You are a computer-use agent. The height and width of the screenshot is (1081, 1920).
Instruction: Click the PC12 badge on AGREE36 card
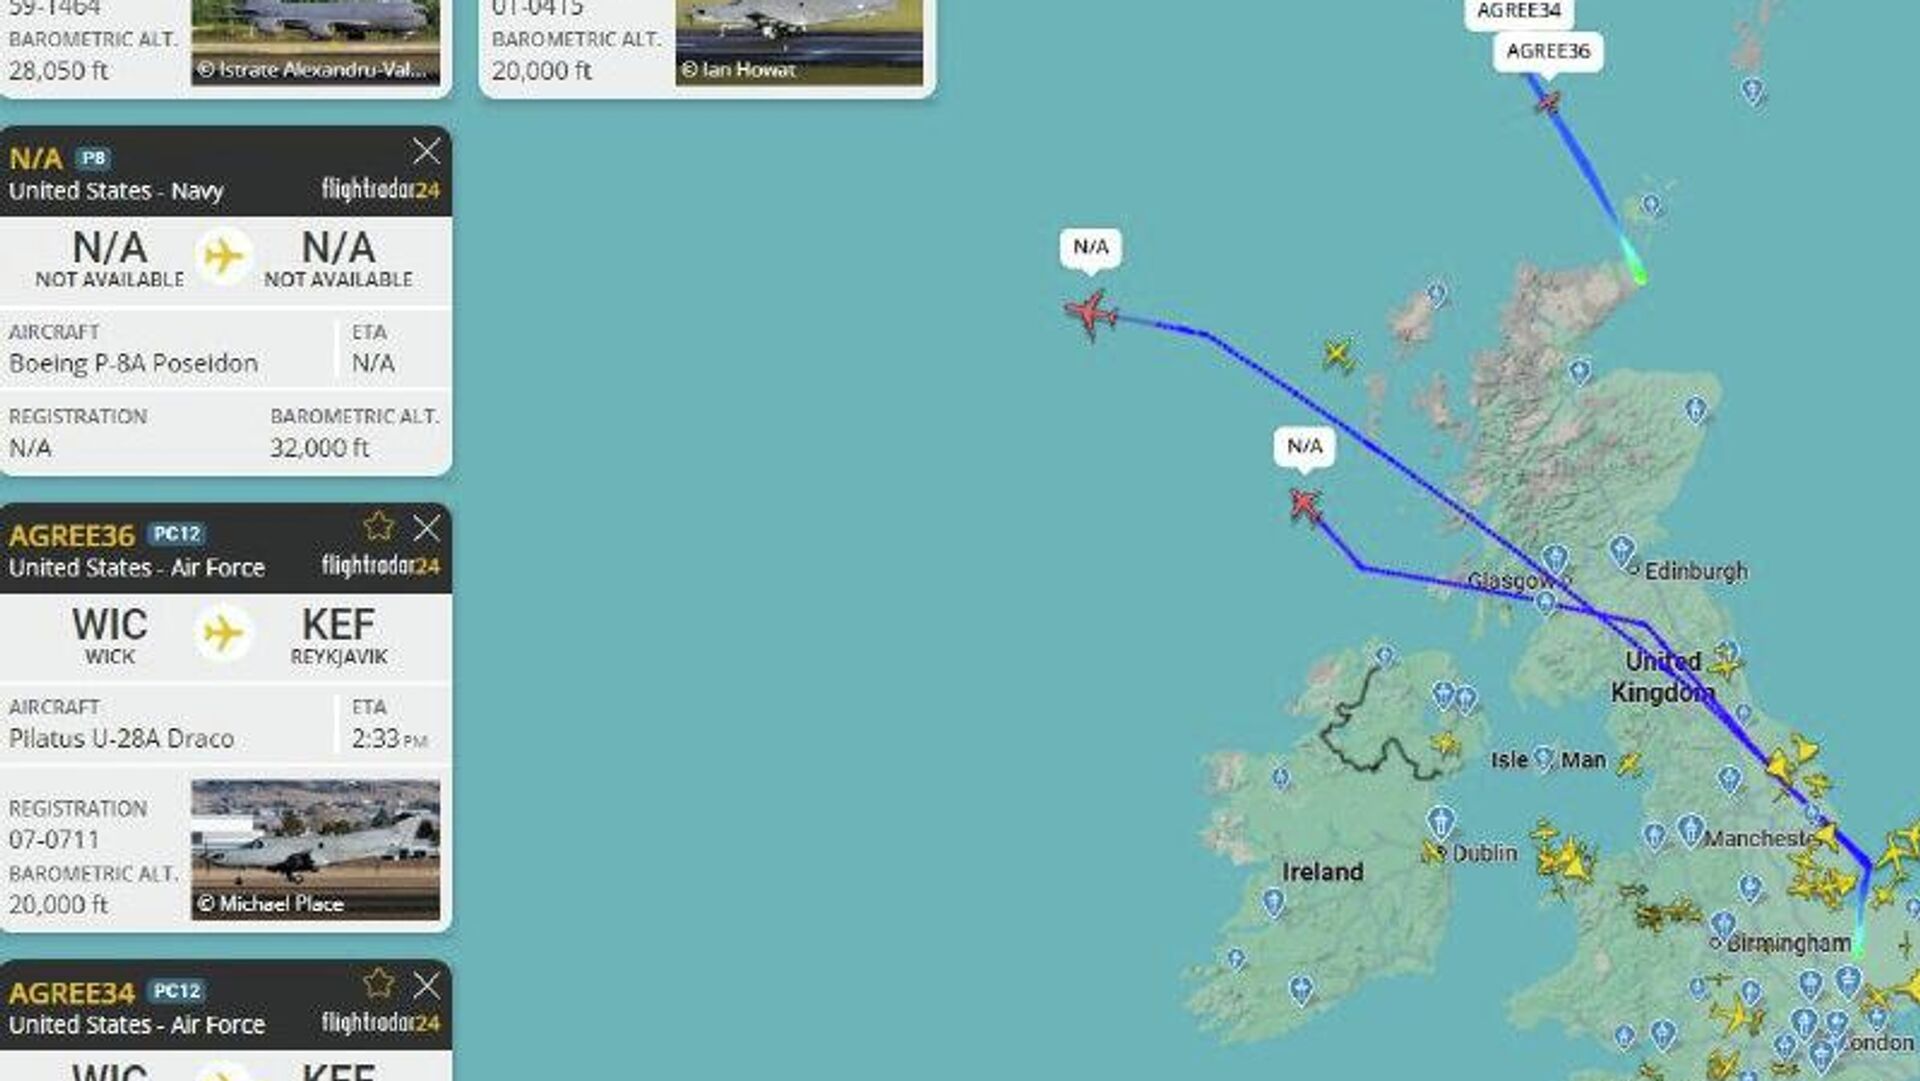[x=177, y=534]
